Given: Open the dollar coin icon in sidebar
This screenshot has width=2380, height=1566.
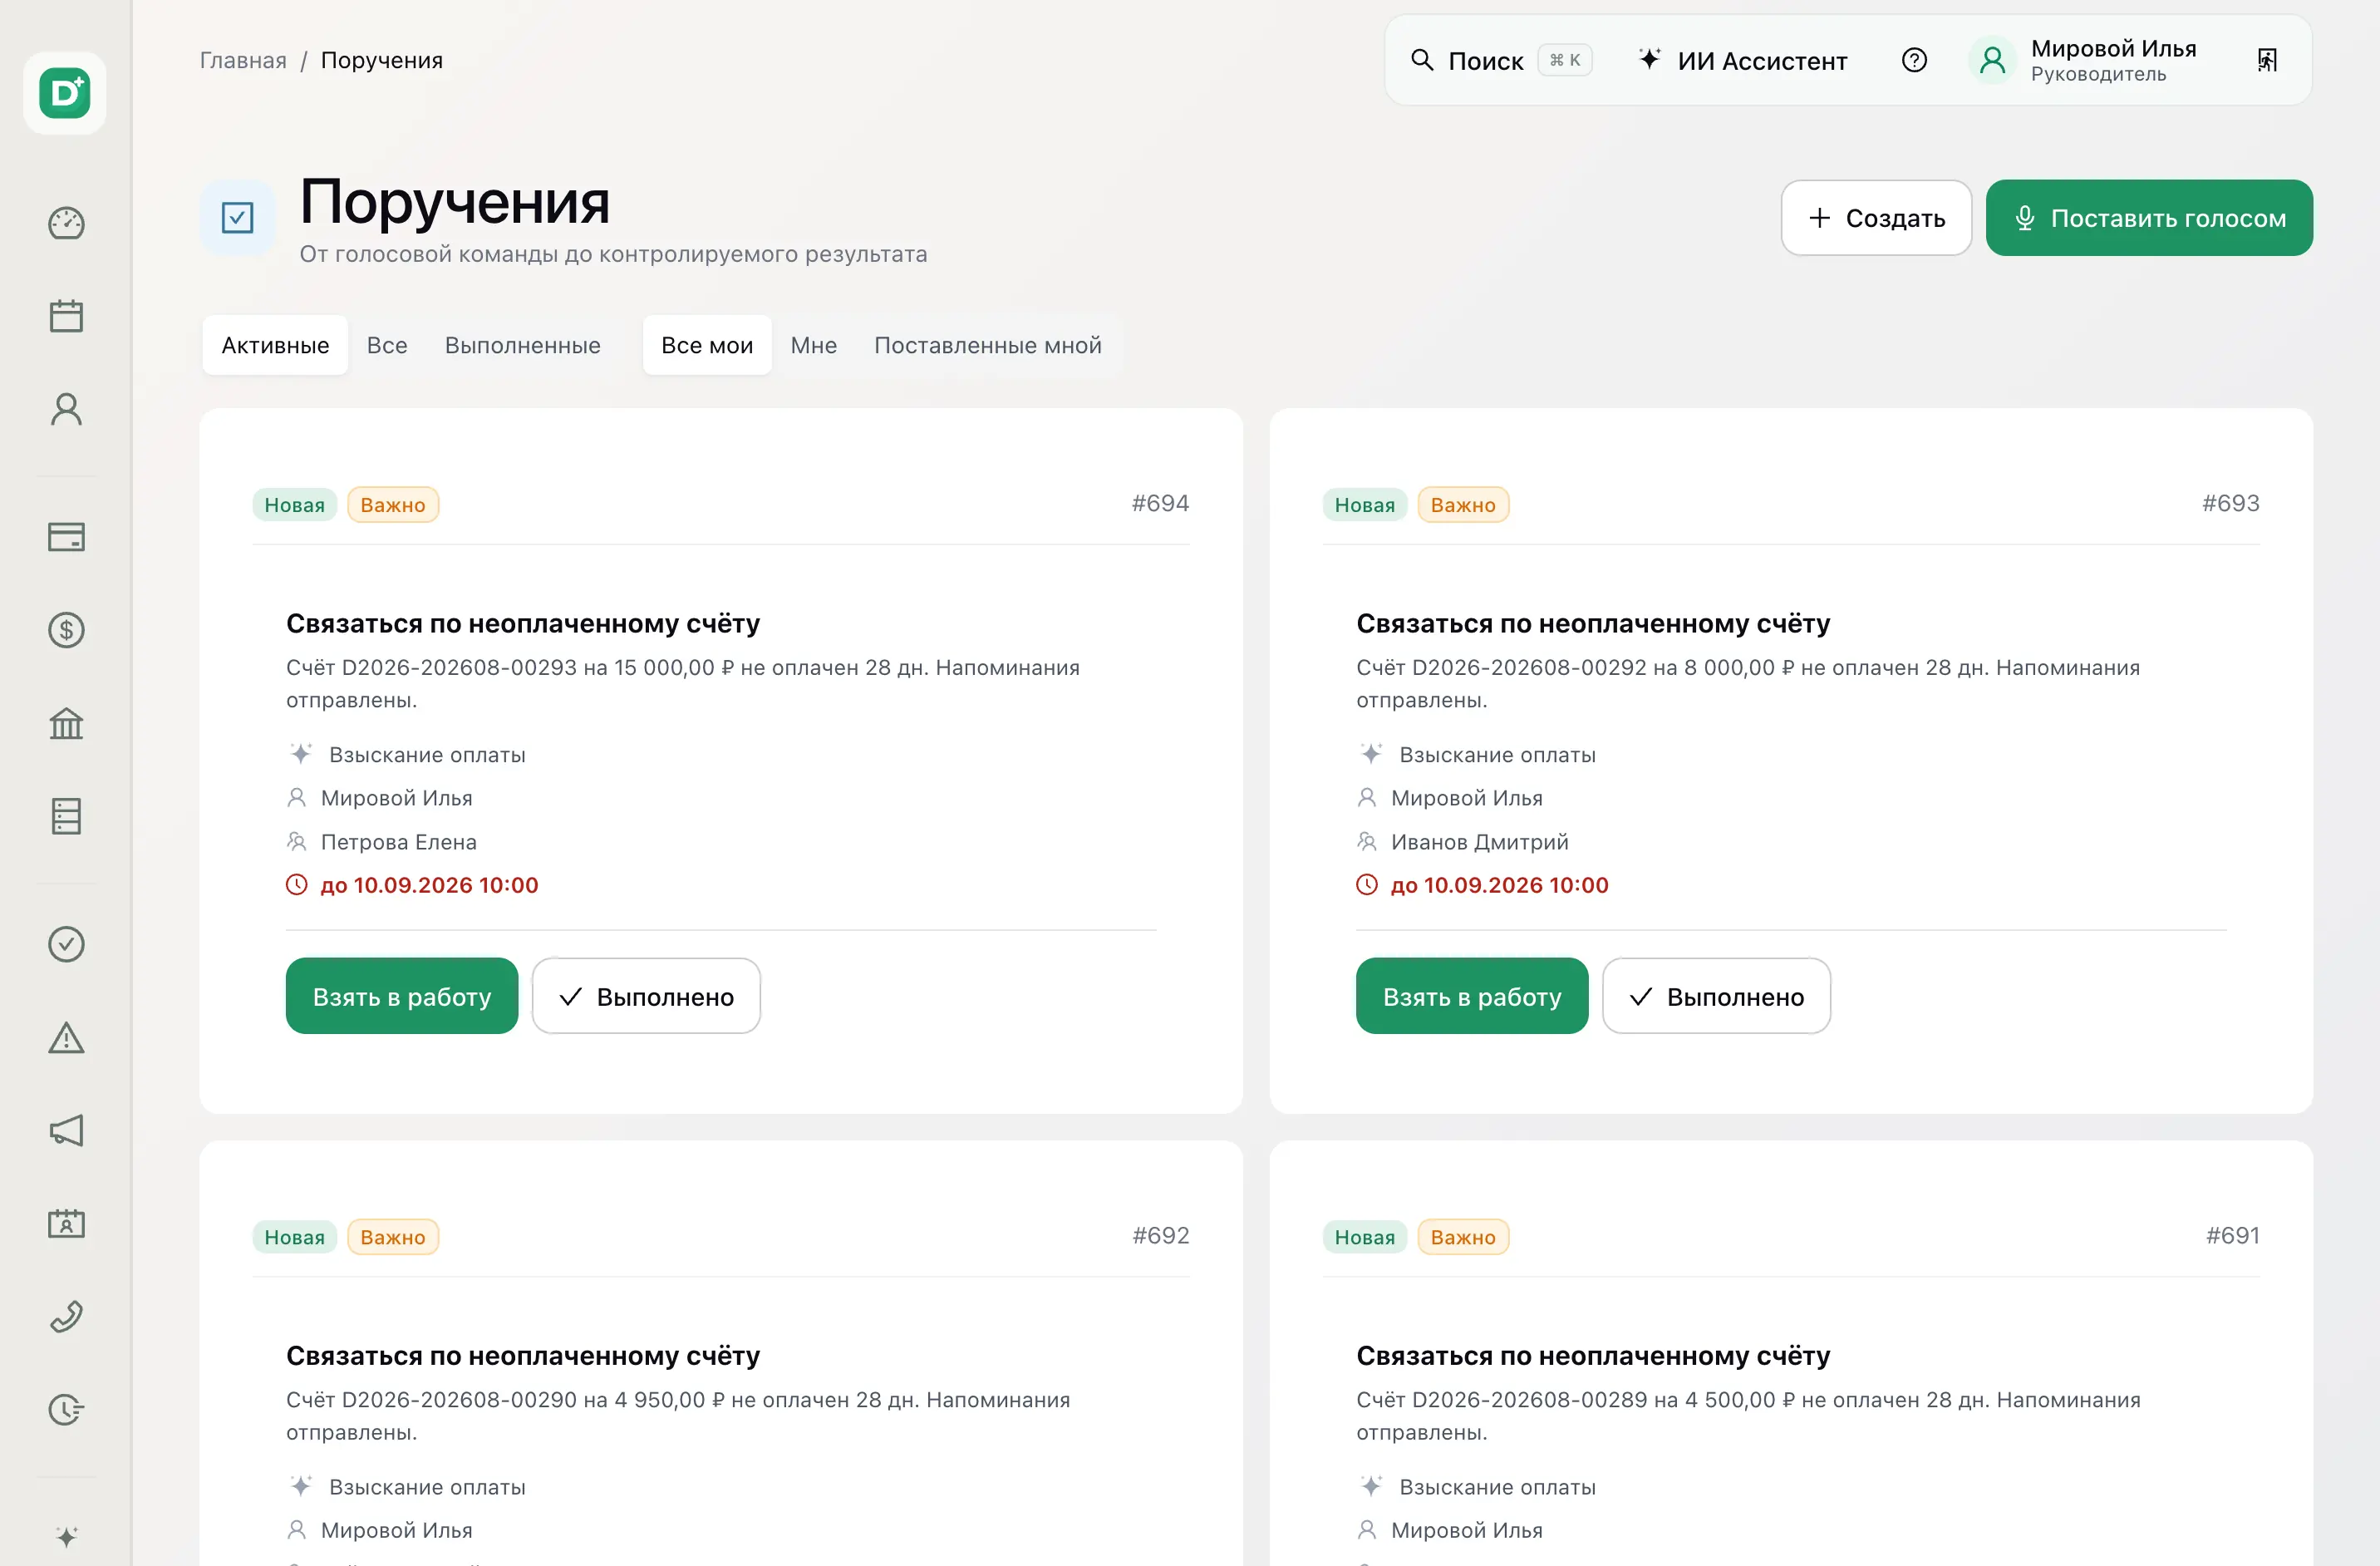Looking at the screenshot, I should (x=66, y=630).
